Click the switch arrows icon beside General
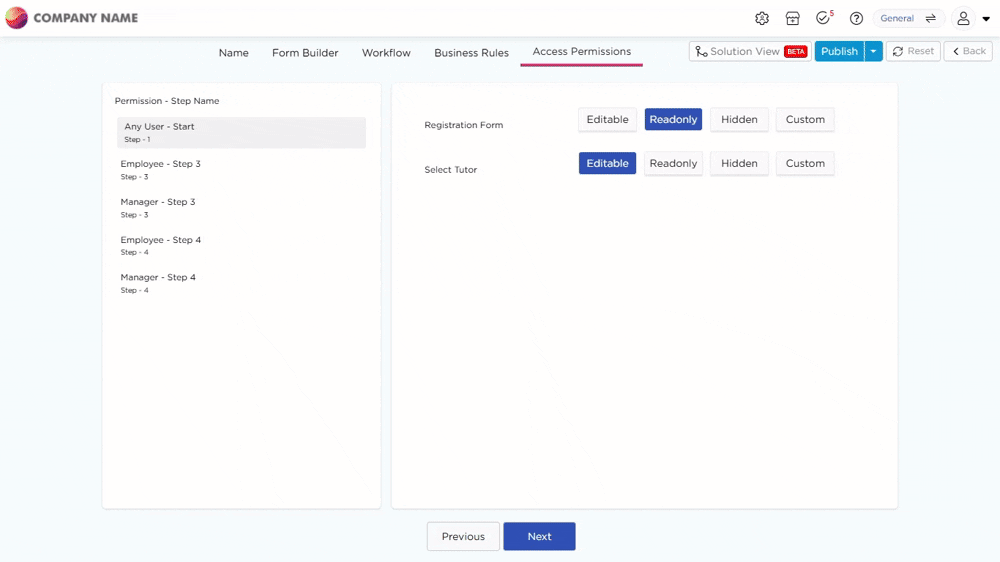Screen dimensions: 1000x562 (x=931, y=18)
